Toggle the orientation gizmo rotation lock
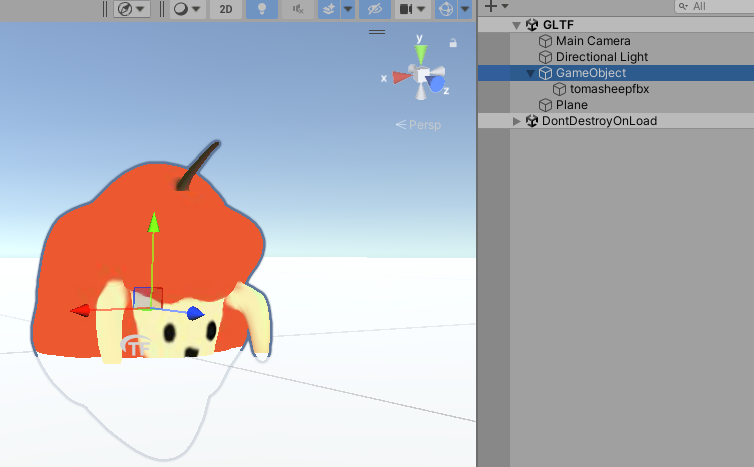754x467 pixels. pos(453,43)
